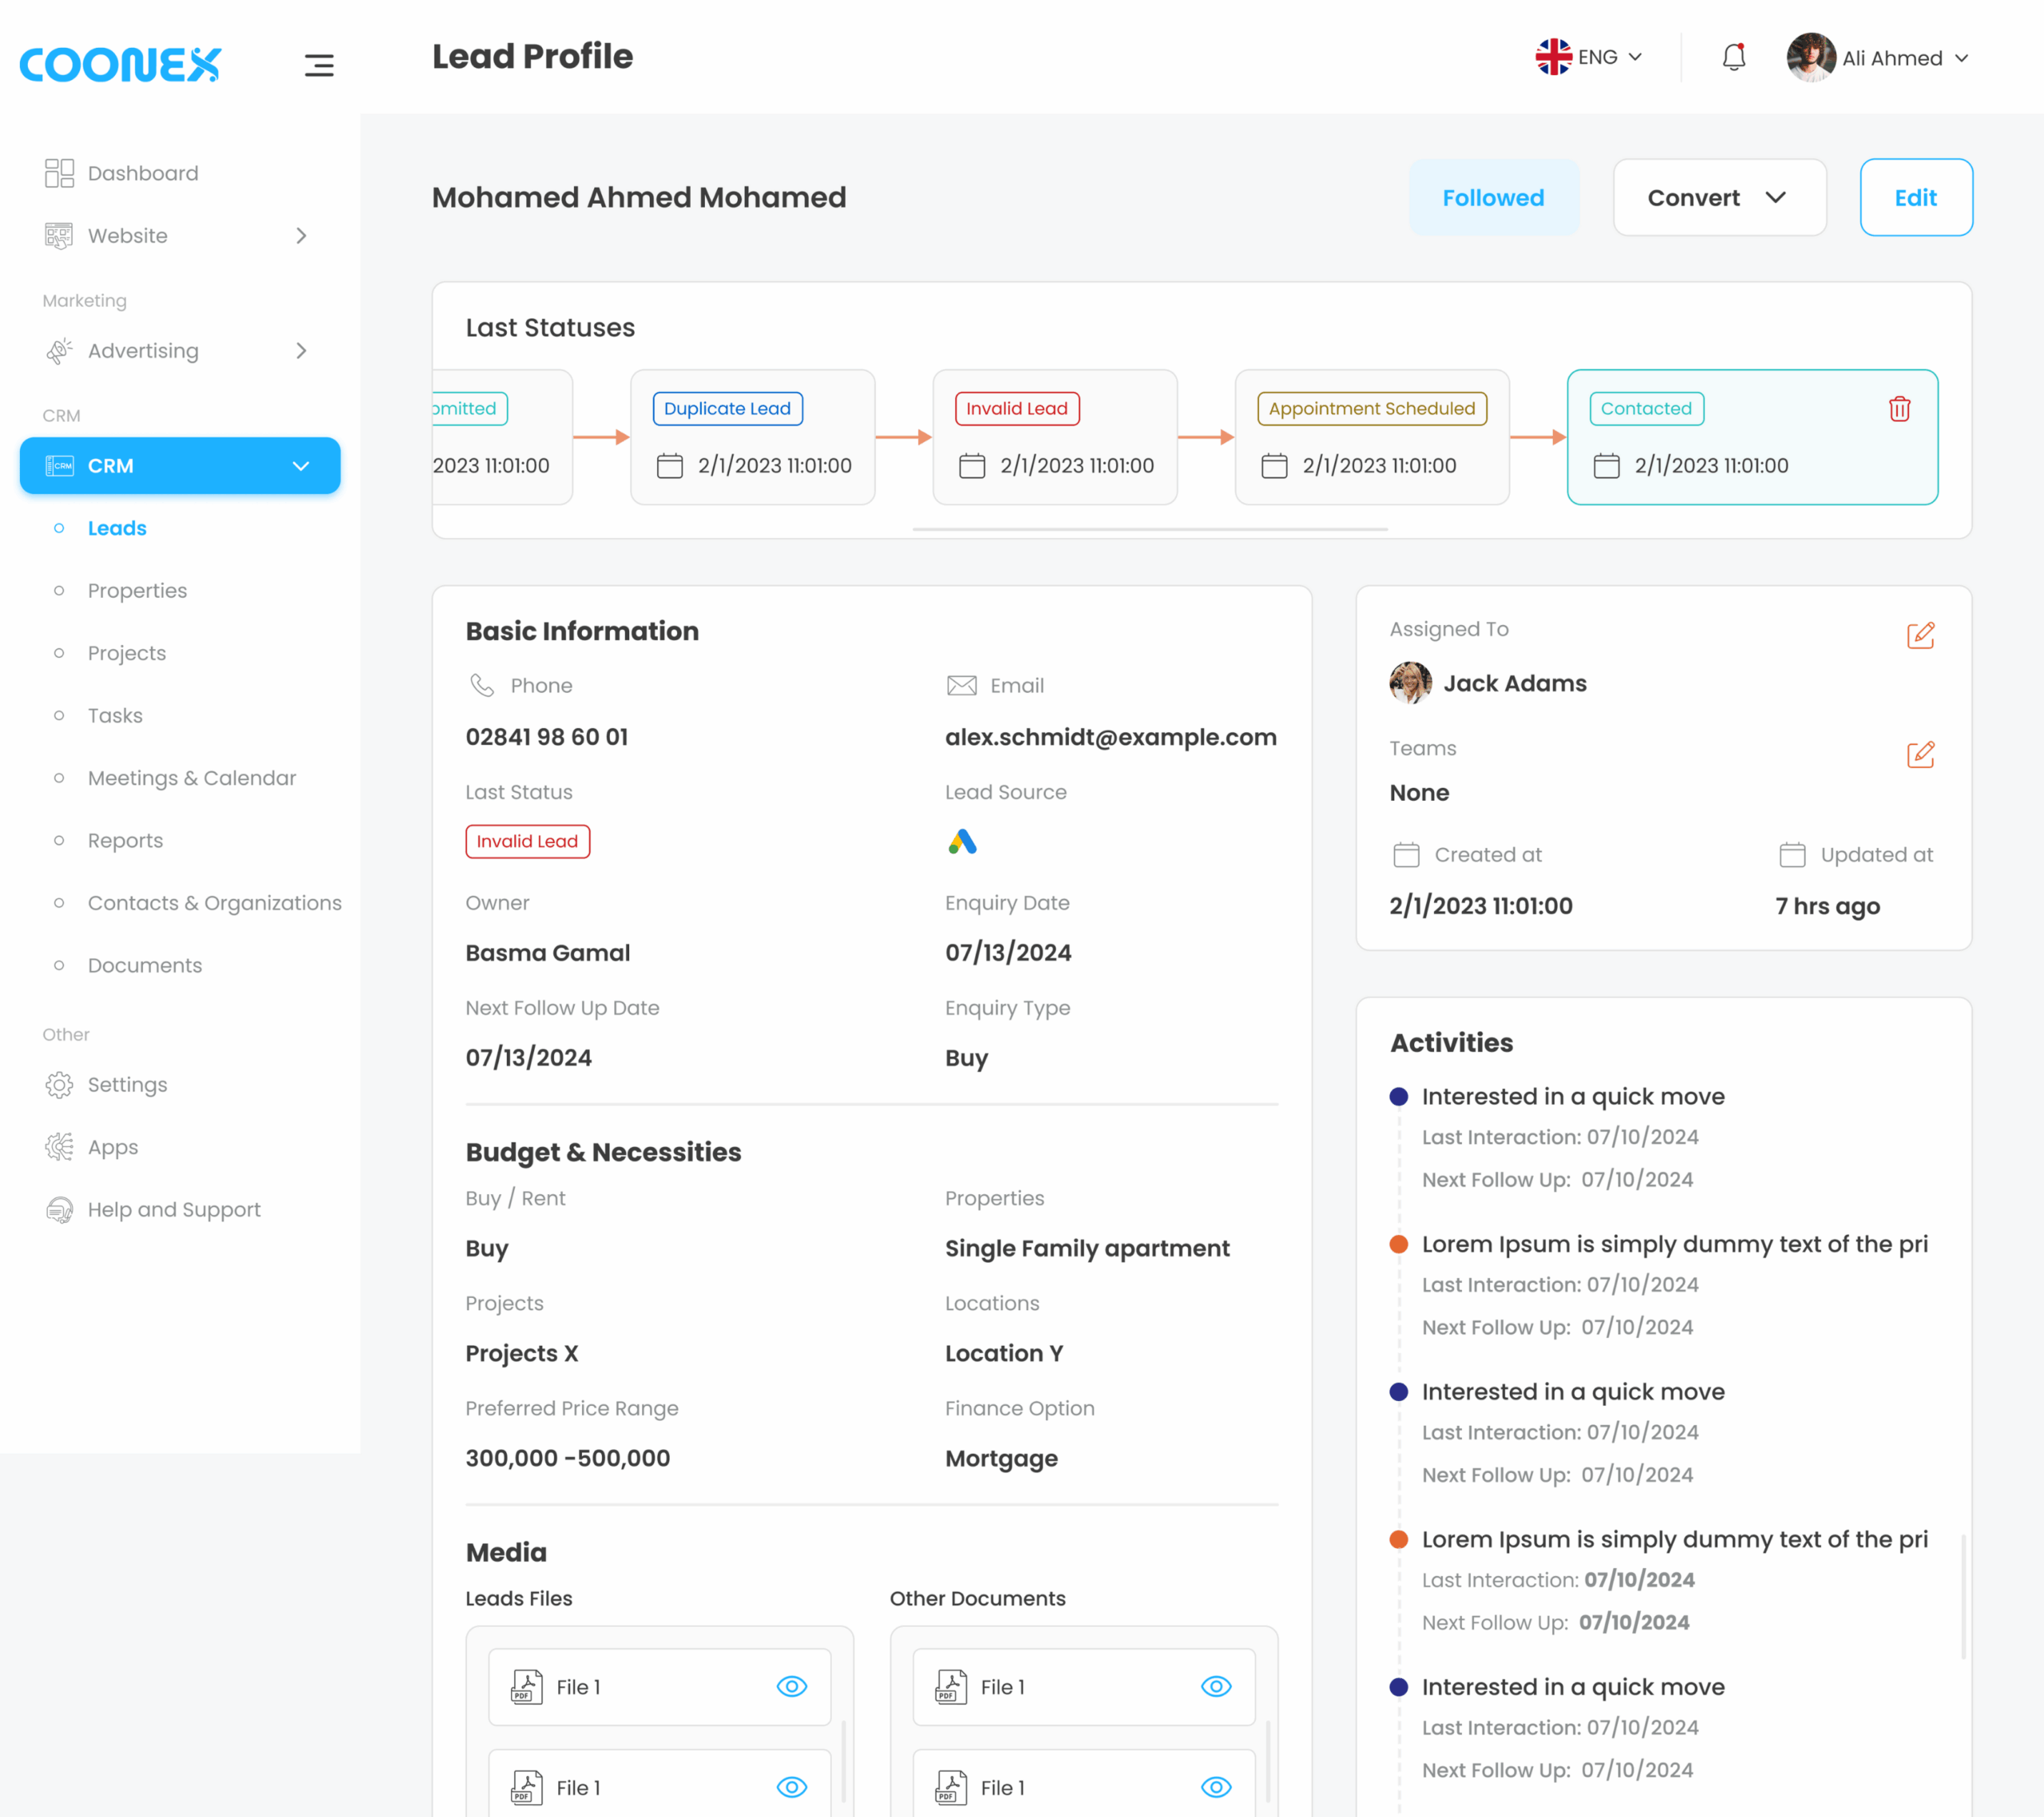Preview first Other Documents File 1
The width and height of the screenshot is (2044, 1817).
click(1215, 1687)
